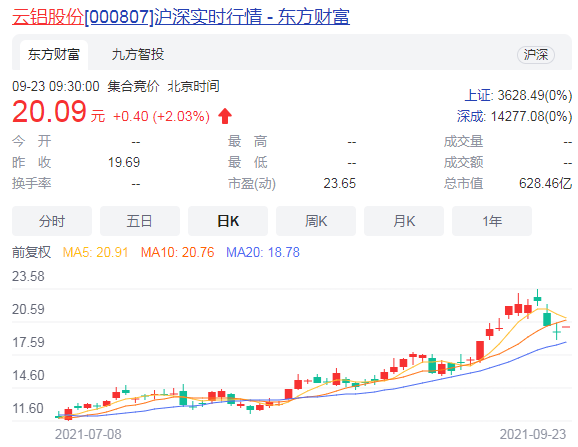Click the current price 20.09

click(49, 111)
